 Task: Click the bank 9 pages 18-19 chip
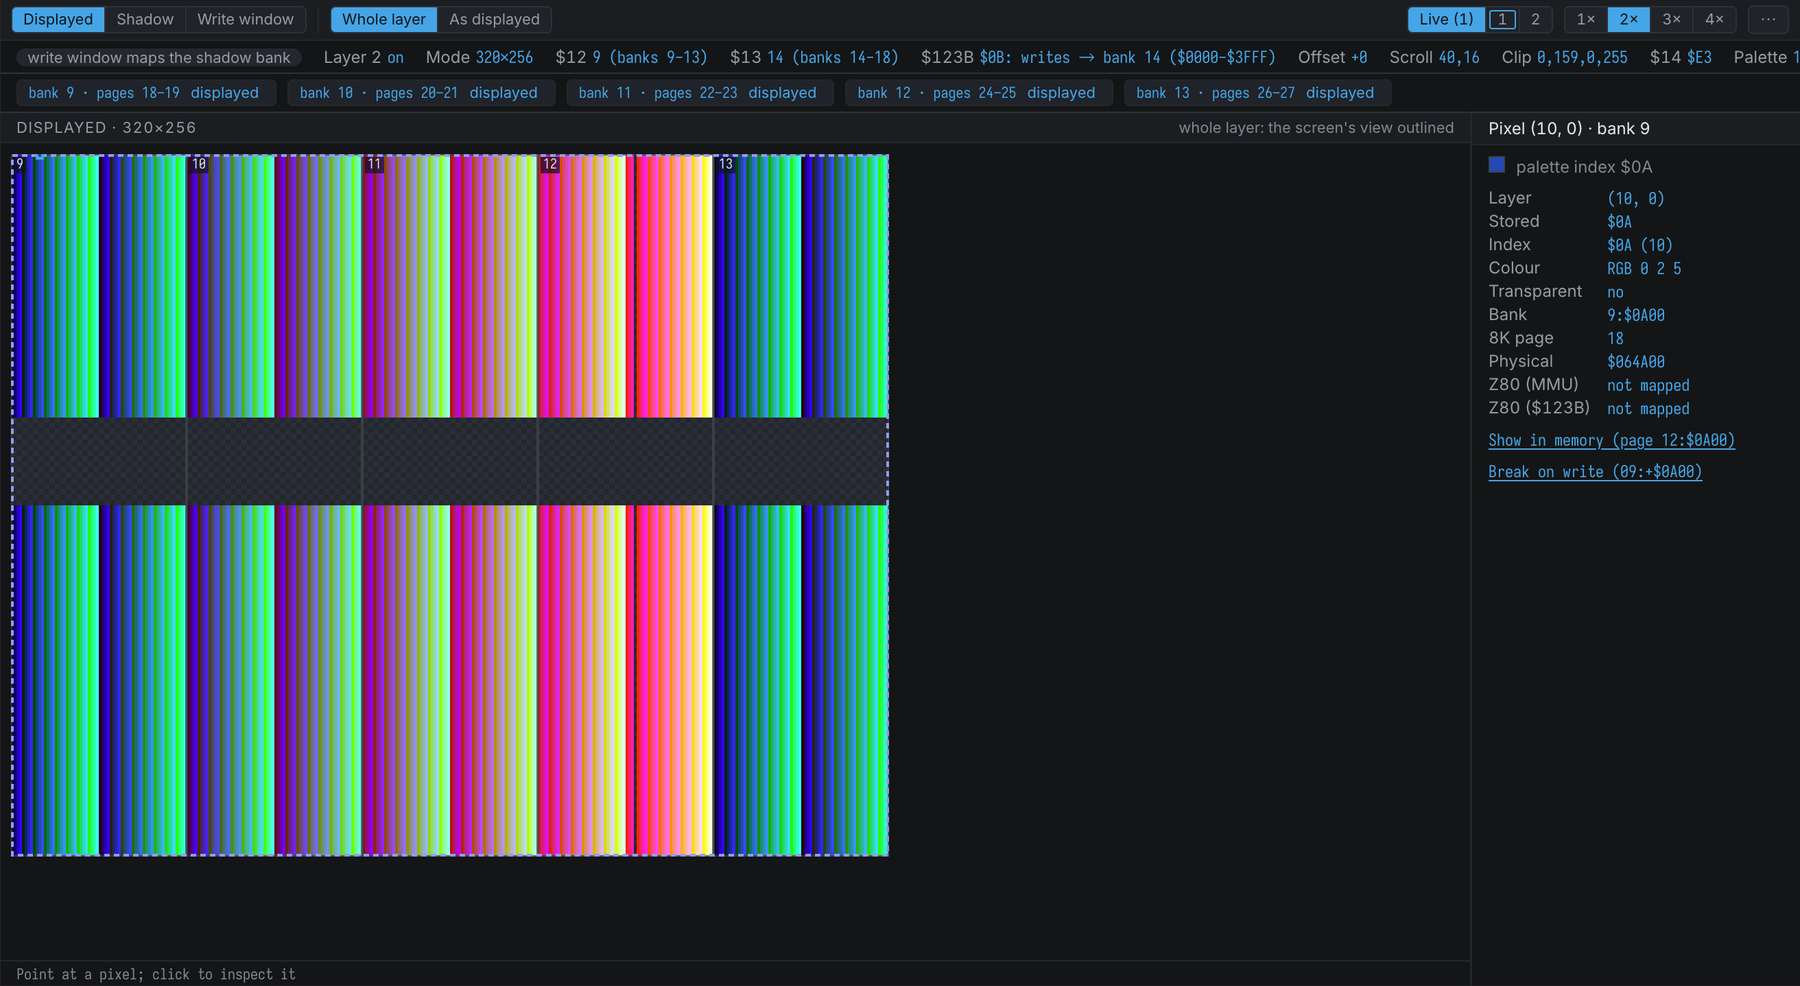(x=144, y=93)
